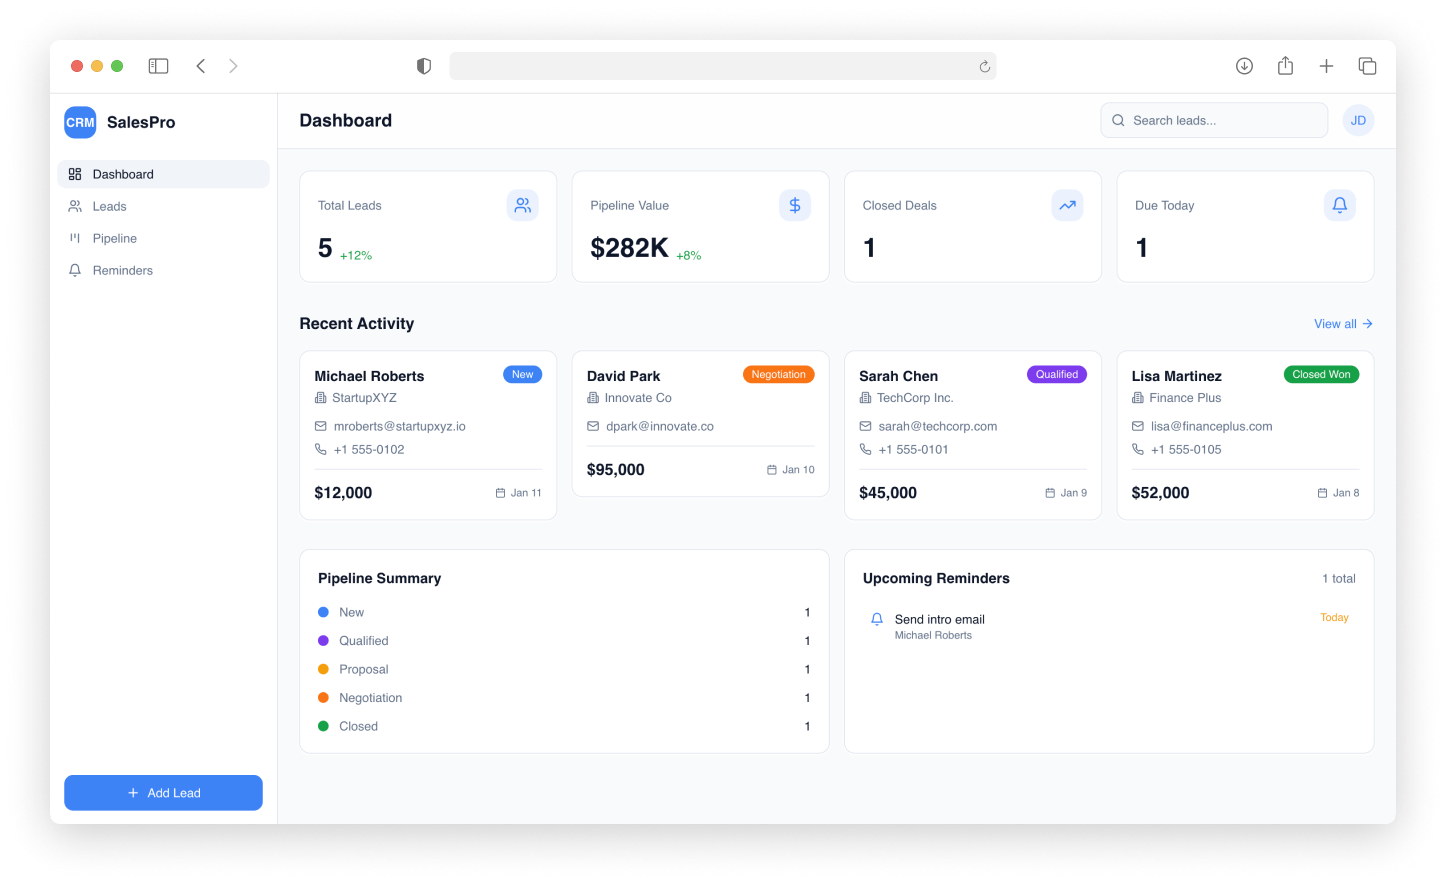Open the JD user avatar
Viewport: 1446px width, 884px height.
[1358, 120]
